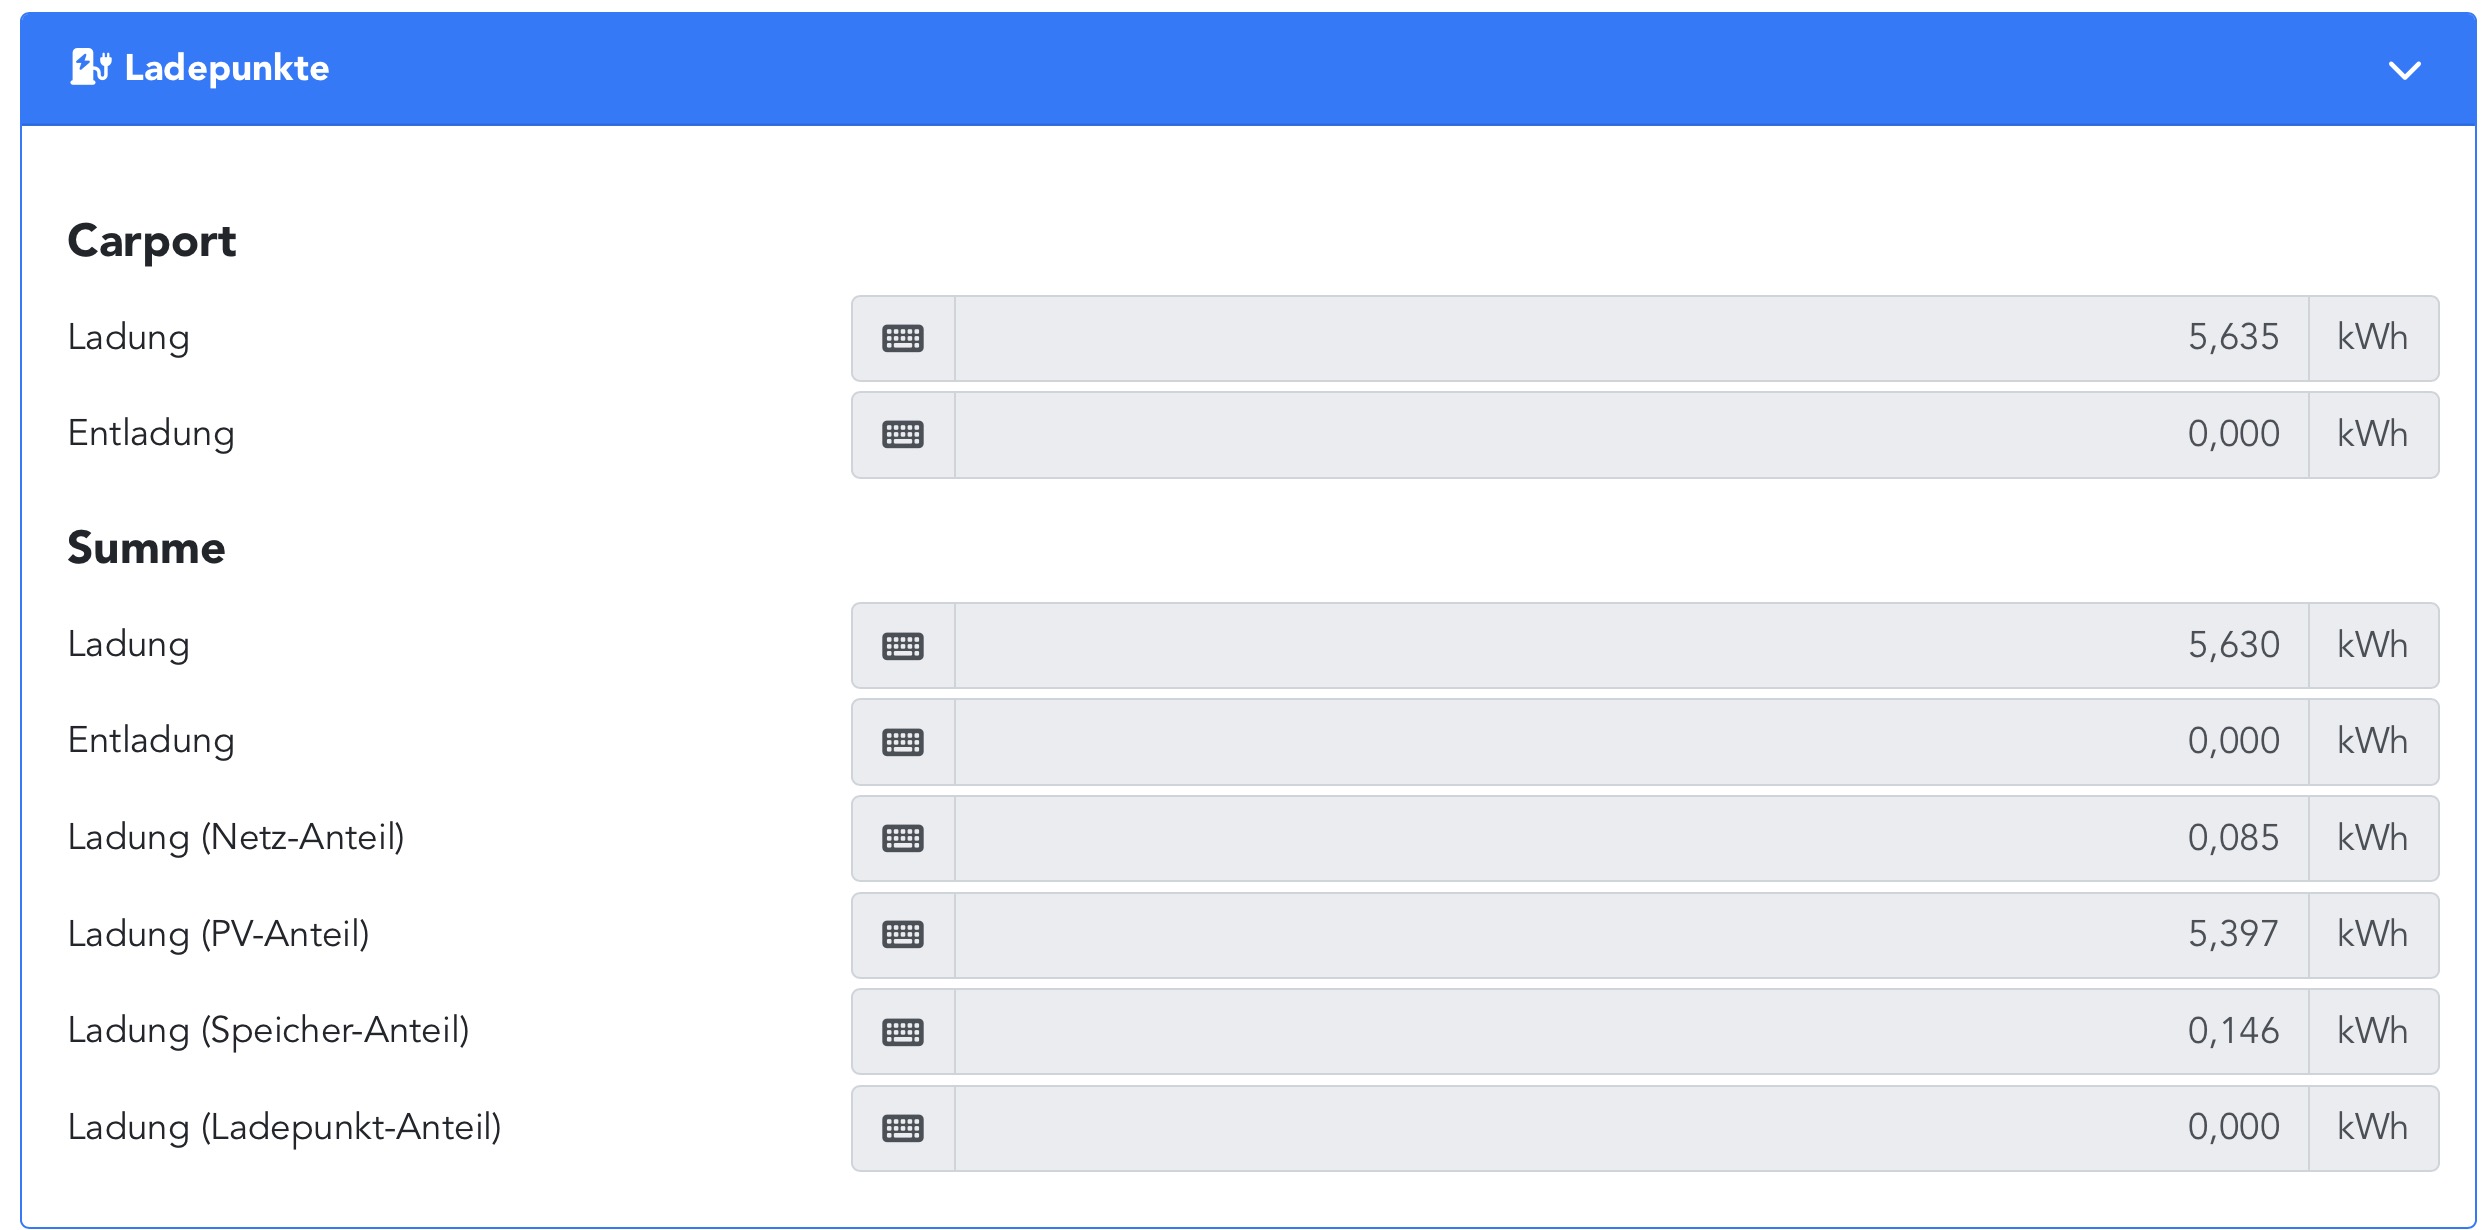Click the kWh unit next to PV-Anteil

(2372, 935)
